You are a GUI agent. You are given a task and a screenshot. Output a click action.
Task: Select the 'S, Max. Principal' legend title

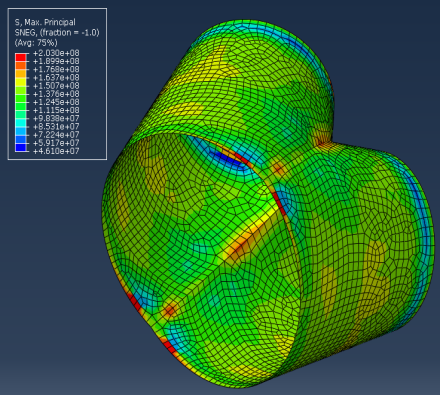45,22
